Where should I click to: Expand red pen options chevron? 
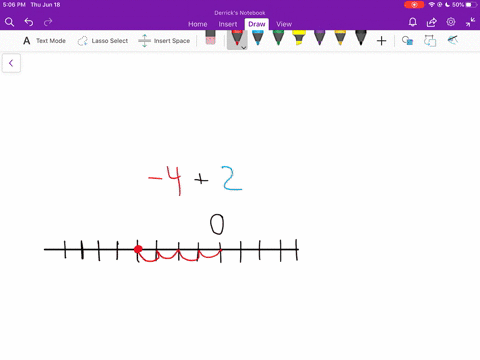pyautogui.click(x=244, y=48)
